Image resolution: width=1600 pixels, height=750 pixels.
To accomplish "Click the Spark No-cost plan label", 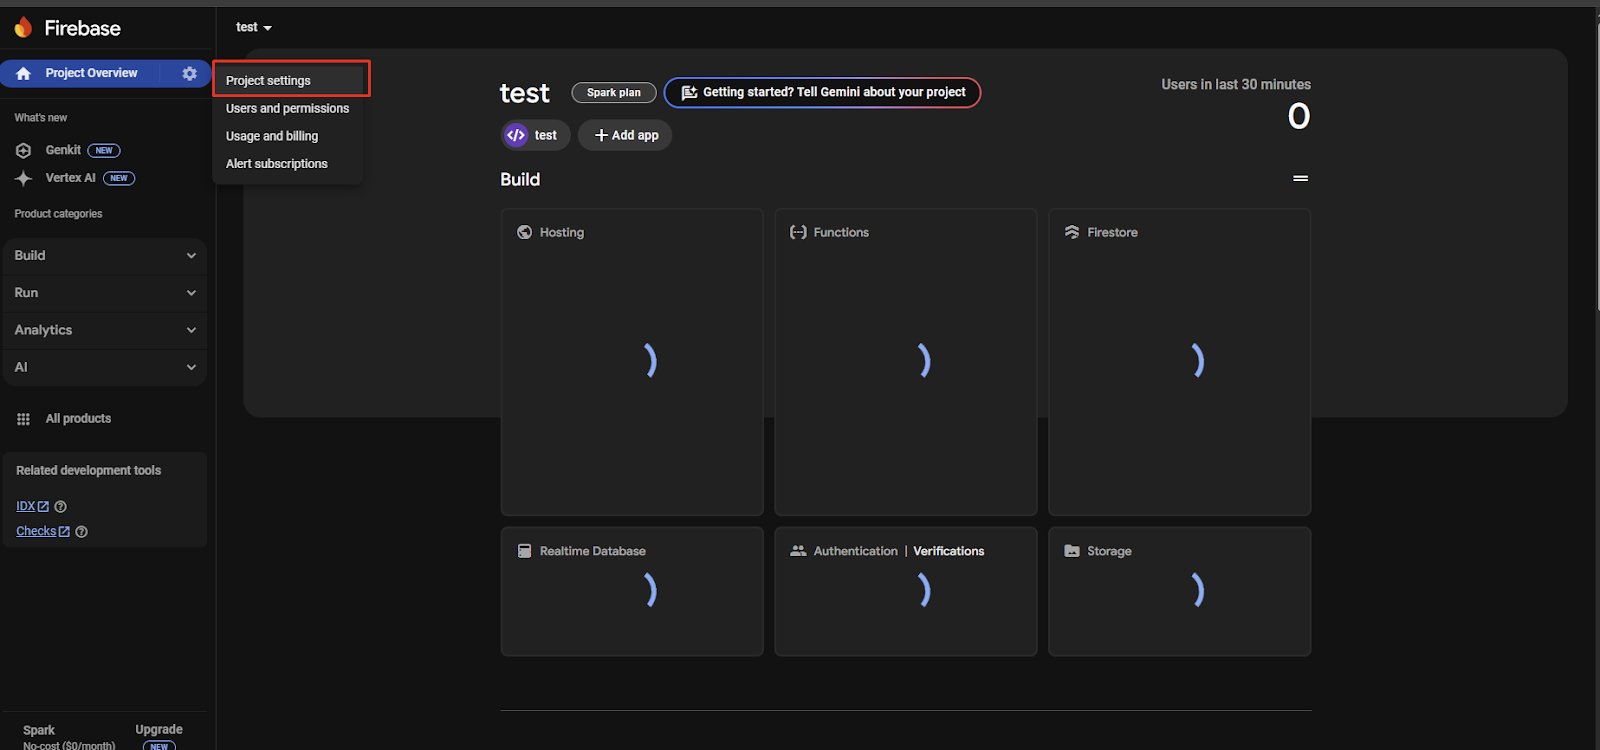I will coord(69,738).
